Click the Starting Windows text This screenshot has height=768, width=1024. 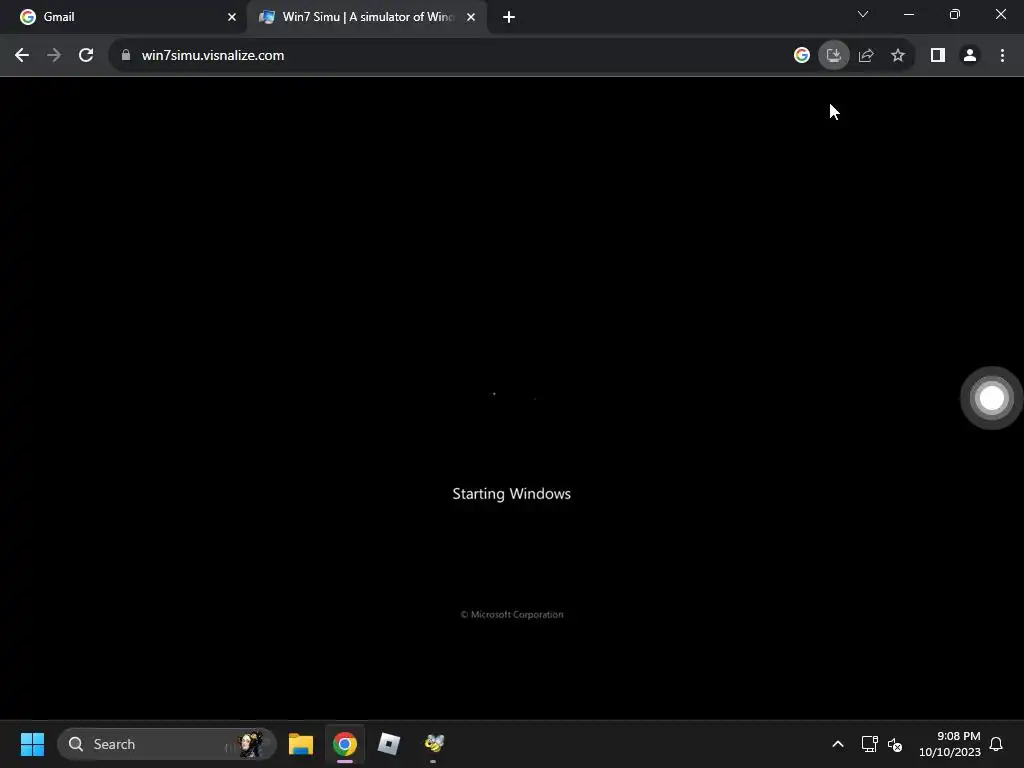(511, 494)
